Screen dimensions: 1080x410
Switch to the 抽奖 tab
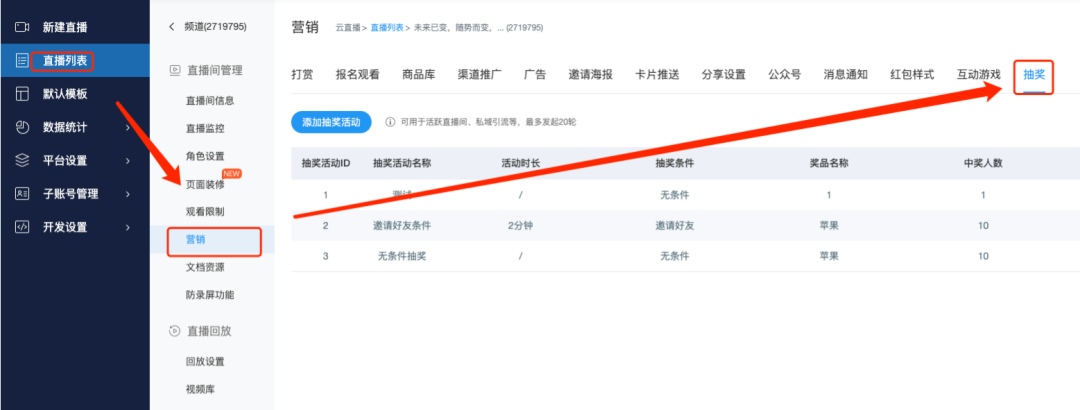1033,75
